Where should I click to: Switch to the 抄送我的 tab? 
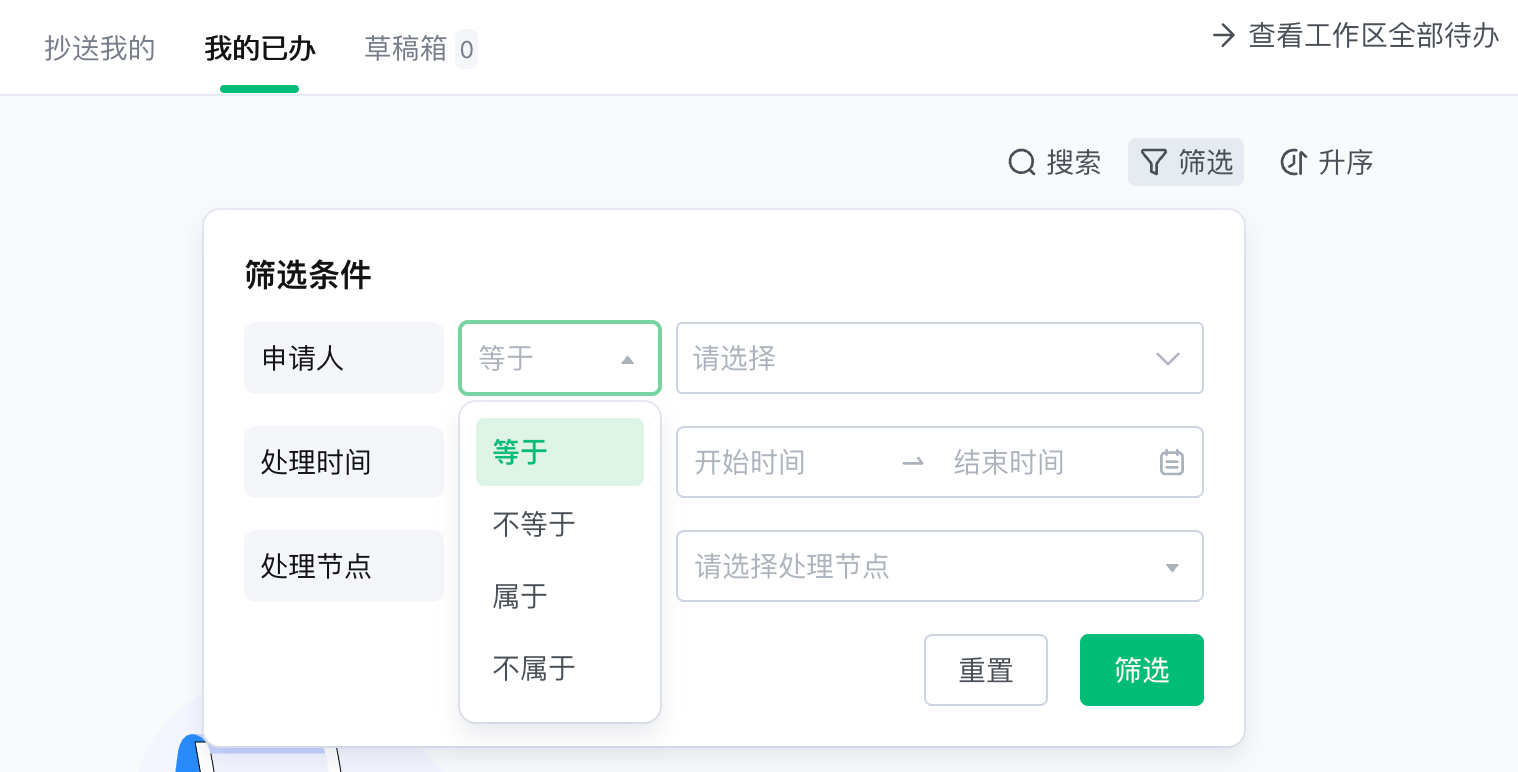[x=100, y=48]
